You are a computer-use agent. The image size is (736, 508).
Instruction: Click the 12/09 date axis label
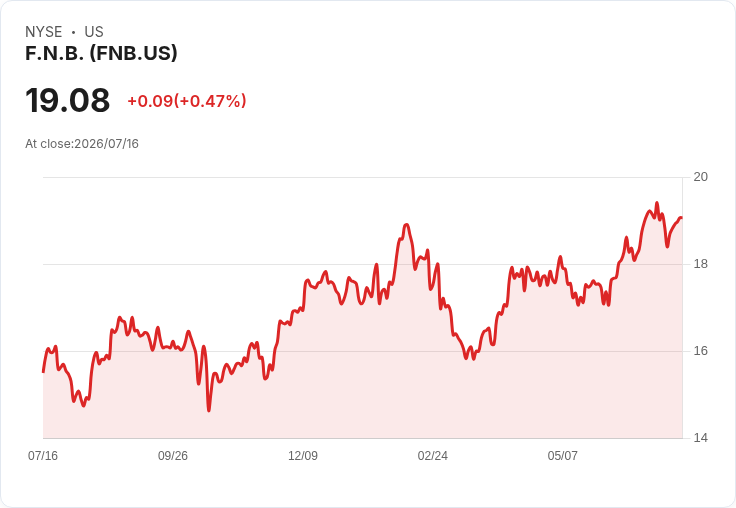pos(303,455)
